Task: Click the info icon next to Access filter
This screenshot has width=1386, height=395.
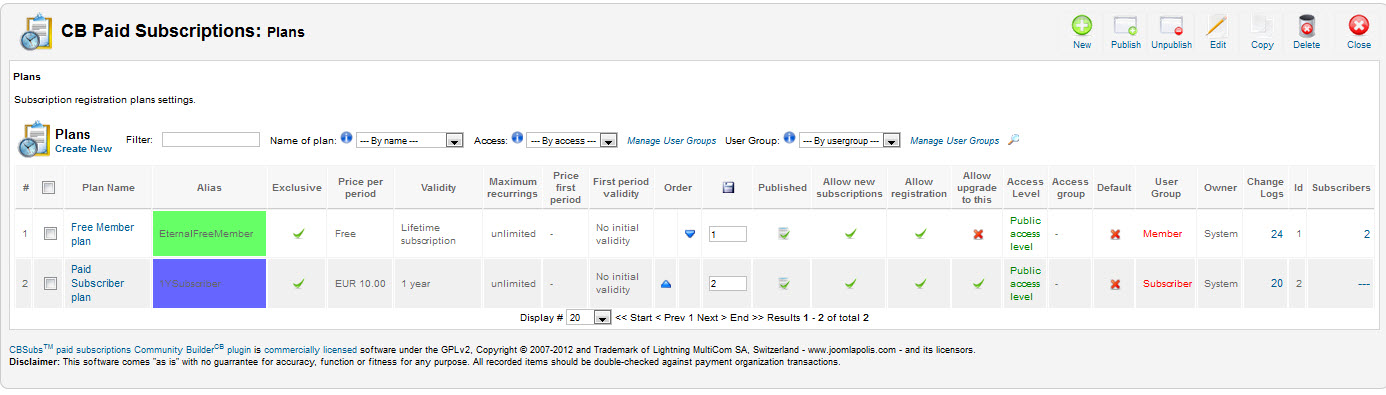Action: tap(517, 138)
